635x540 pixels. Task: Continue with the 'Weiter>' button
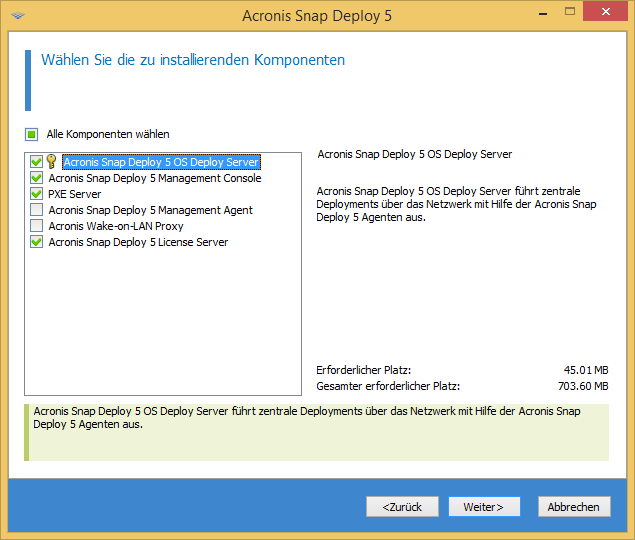[x=484, y=507]
